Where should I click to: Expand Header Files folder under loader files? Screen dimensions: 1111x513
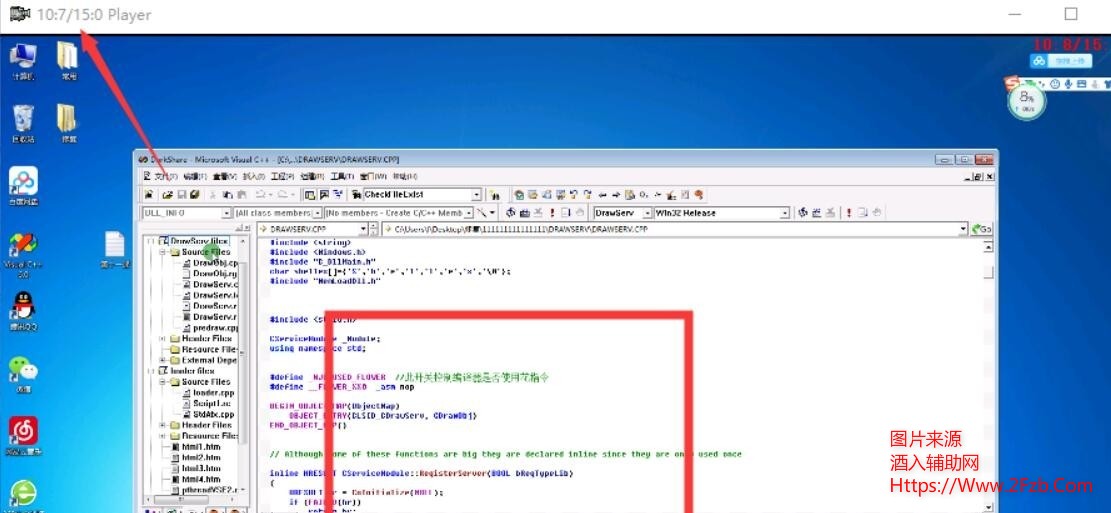(164, 425)
